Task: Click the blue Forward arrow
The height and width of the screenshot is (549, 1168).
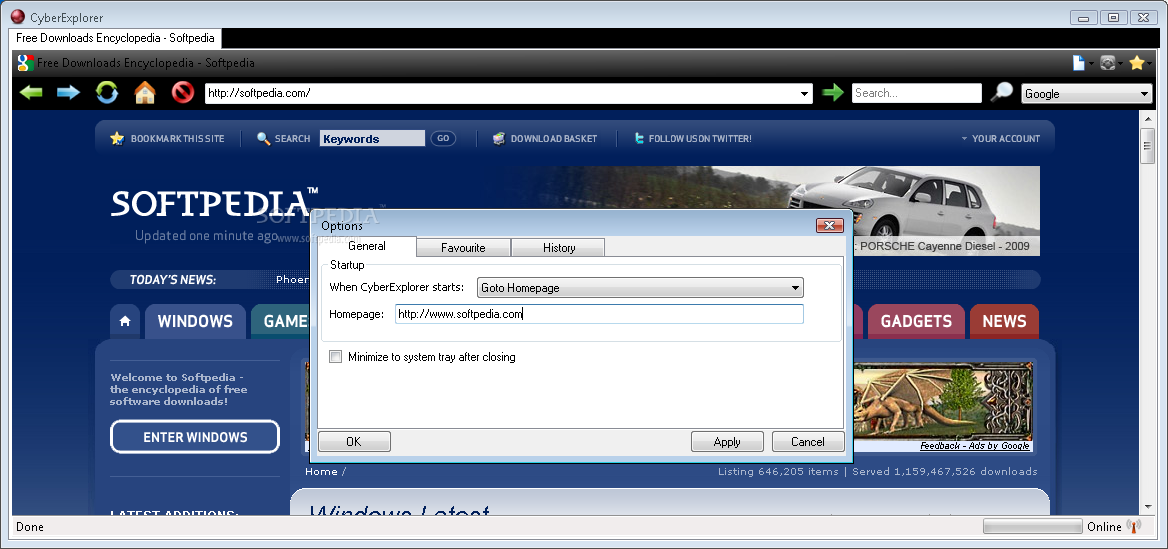Action: [x=69, y=92]
